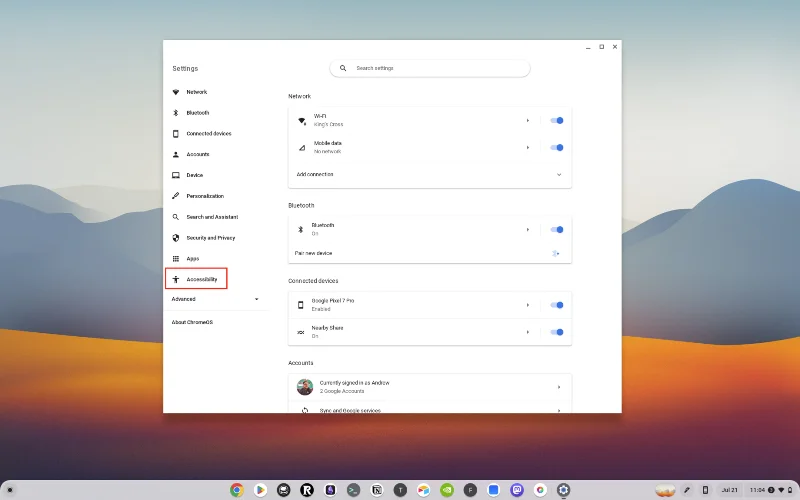Open Google Pixel 7 Pro details arrow
Viewport: 800px width, 500px height.
point(528,305)
